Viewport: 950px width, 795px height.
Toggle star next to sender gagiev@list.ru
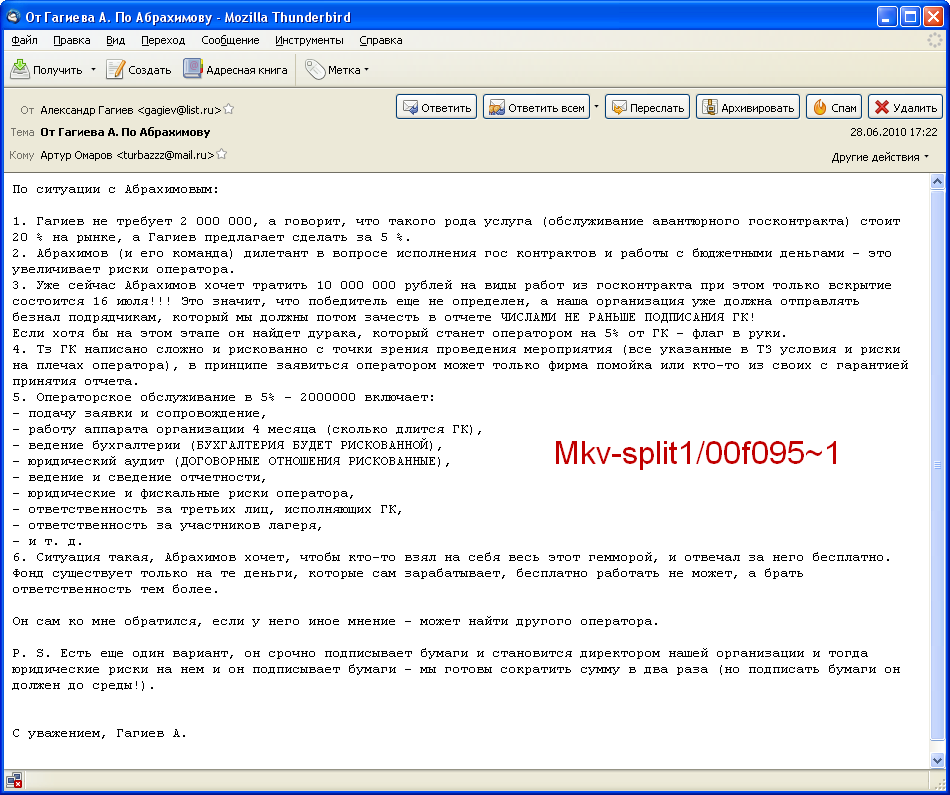click(x=229, y=109)
